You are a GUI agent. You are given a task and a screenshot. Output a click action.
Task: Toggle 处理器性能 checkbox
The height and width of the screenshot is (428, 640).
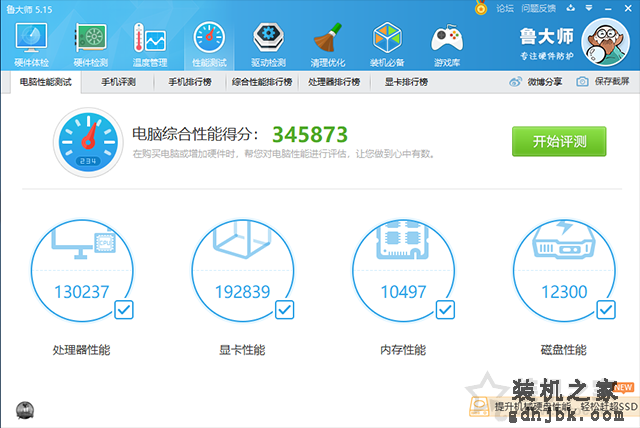click(x=124, y=310)
